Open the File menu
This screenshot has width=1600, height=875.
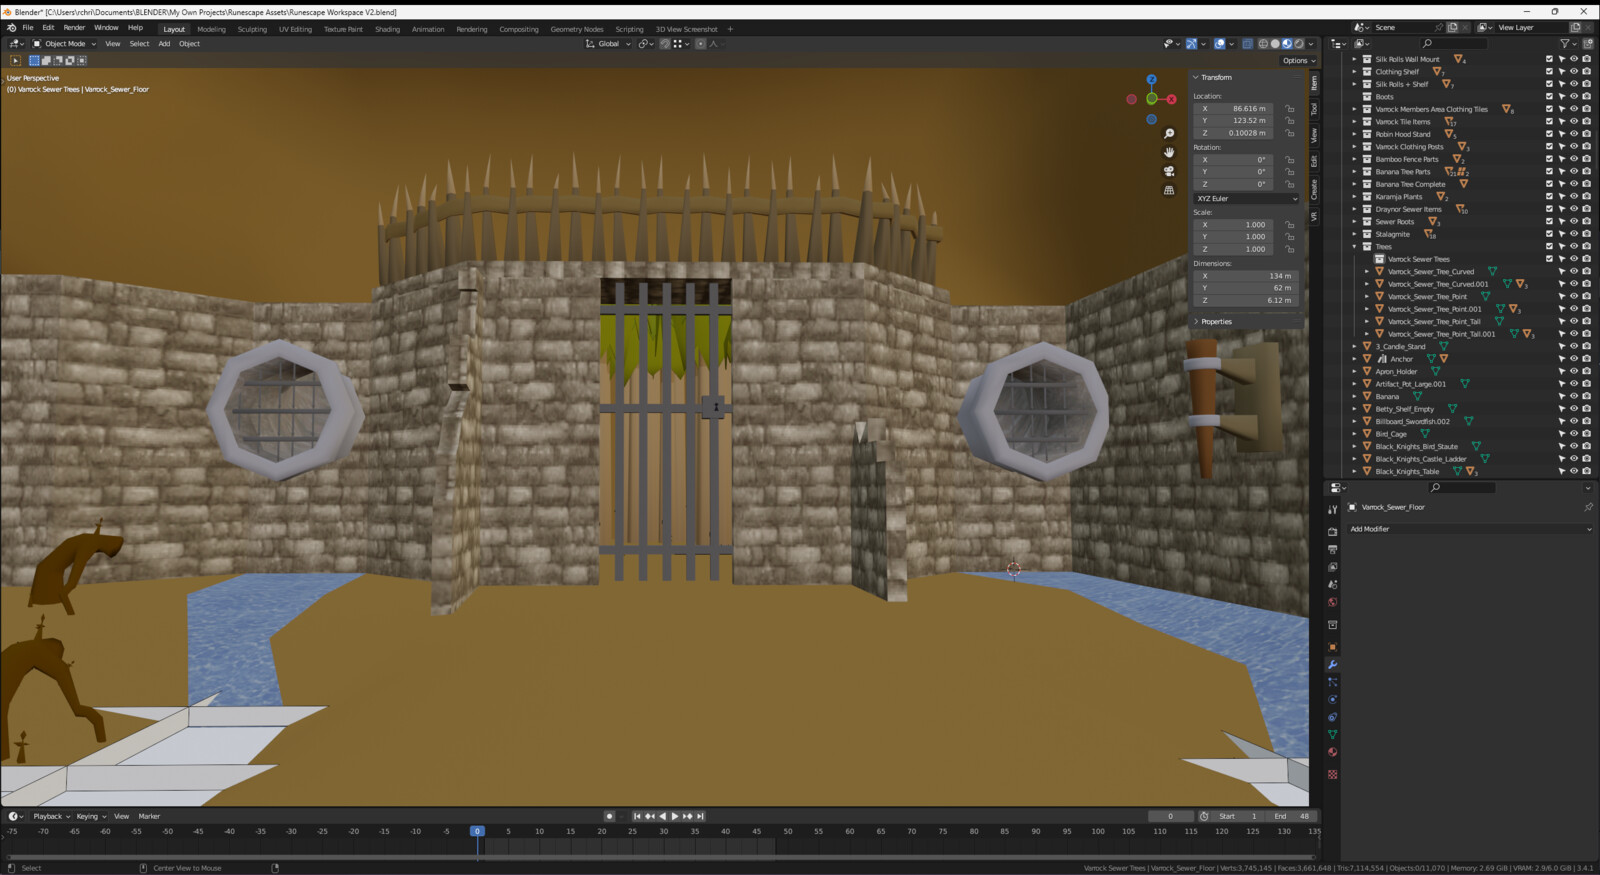(28, 28)
